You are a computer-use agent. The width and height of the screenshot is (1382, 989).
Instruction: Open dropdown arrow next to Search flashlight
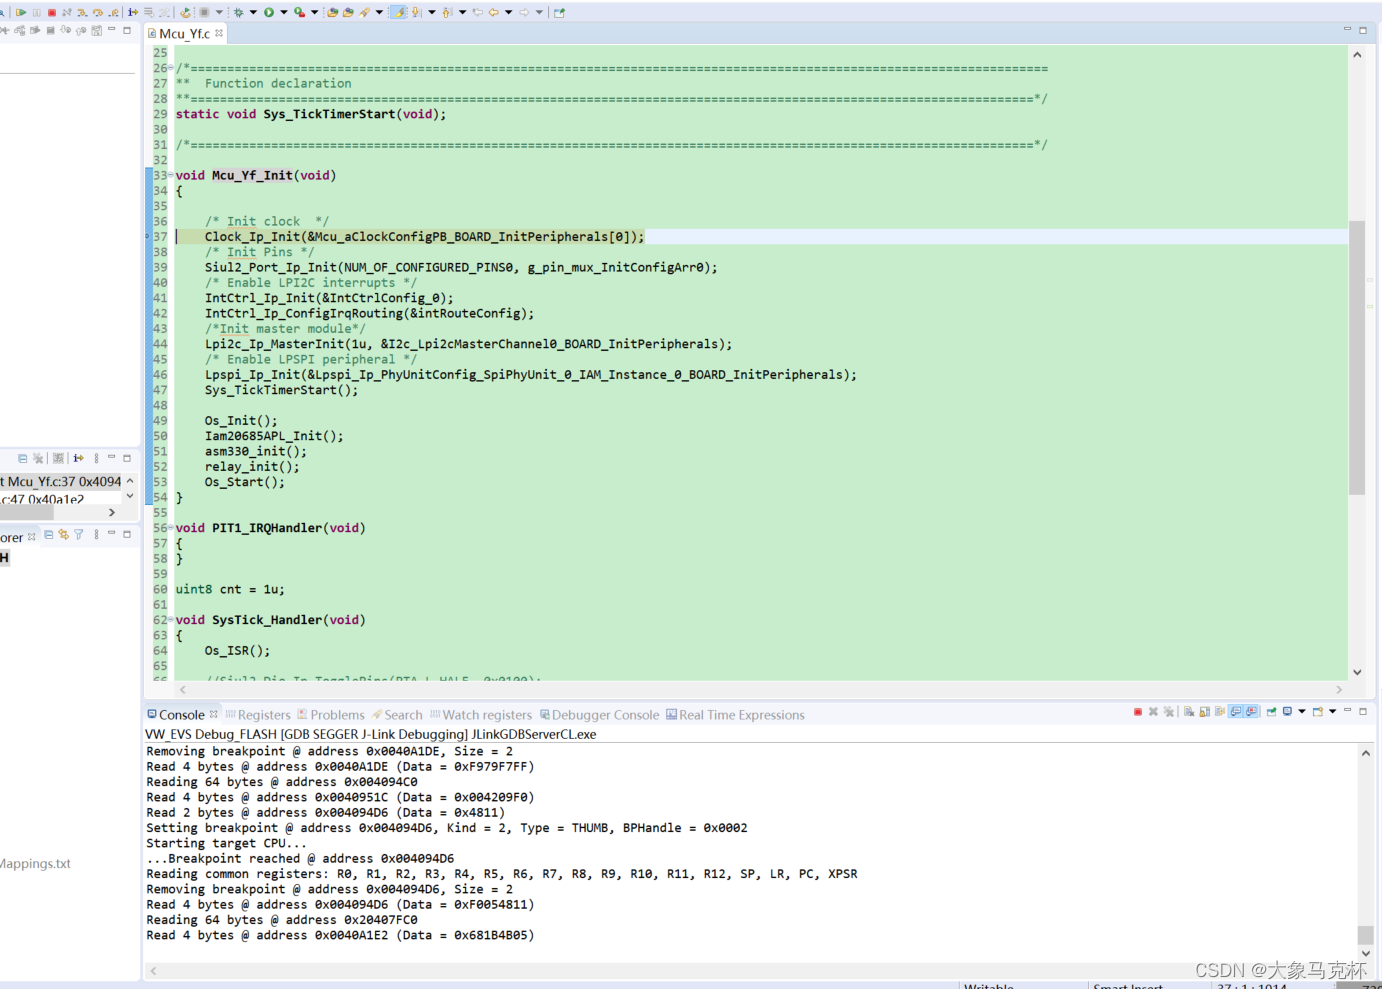[379, 12]
